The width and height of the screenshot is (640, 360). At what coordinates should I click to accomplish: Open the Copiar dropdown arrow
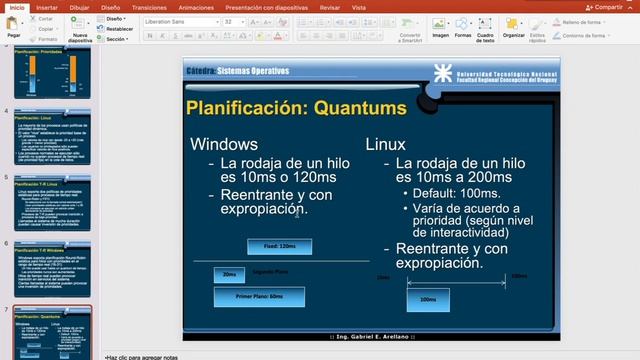pyautogui.click(x=57, y=29)
